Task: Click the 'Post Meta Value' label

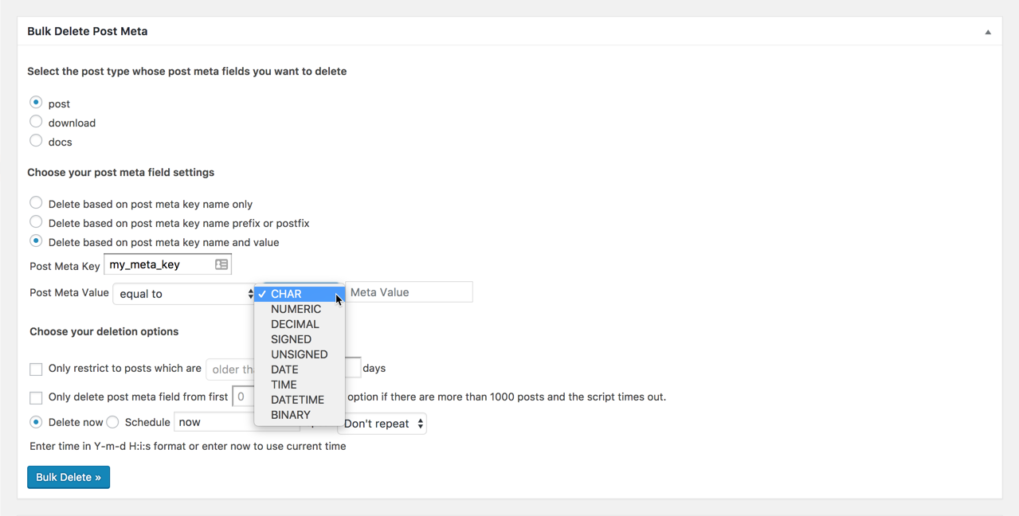Action: coord(69,292)
